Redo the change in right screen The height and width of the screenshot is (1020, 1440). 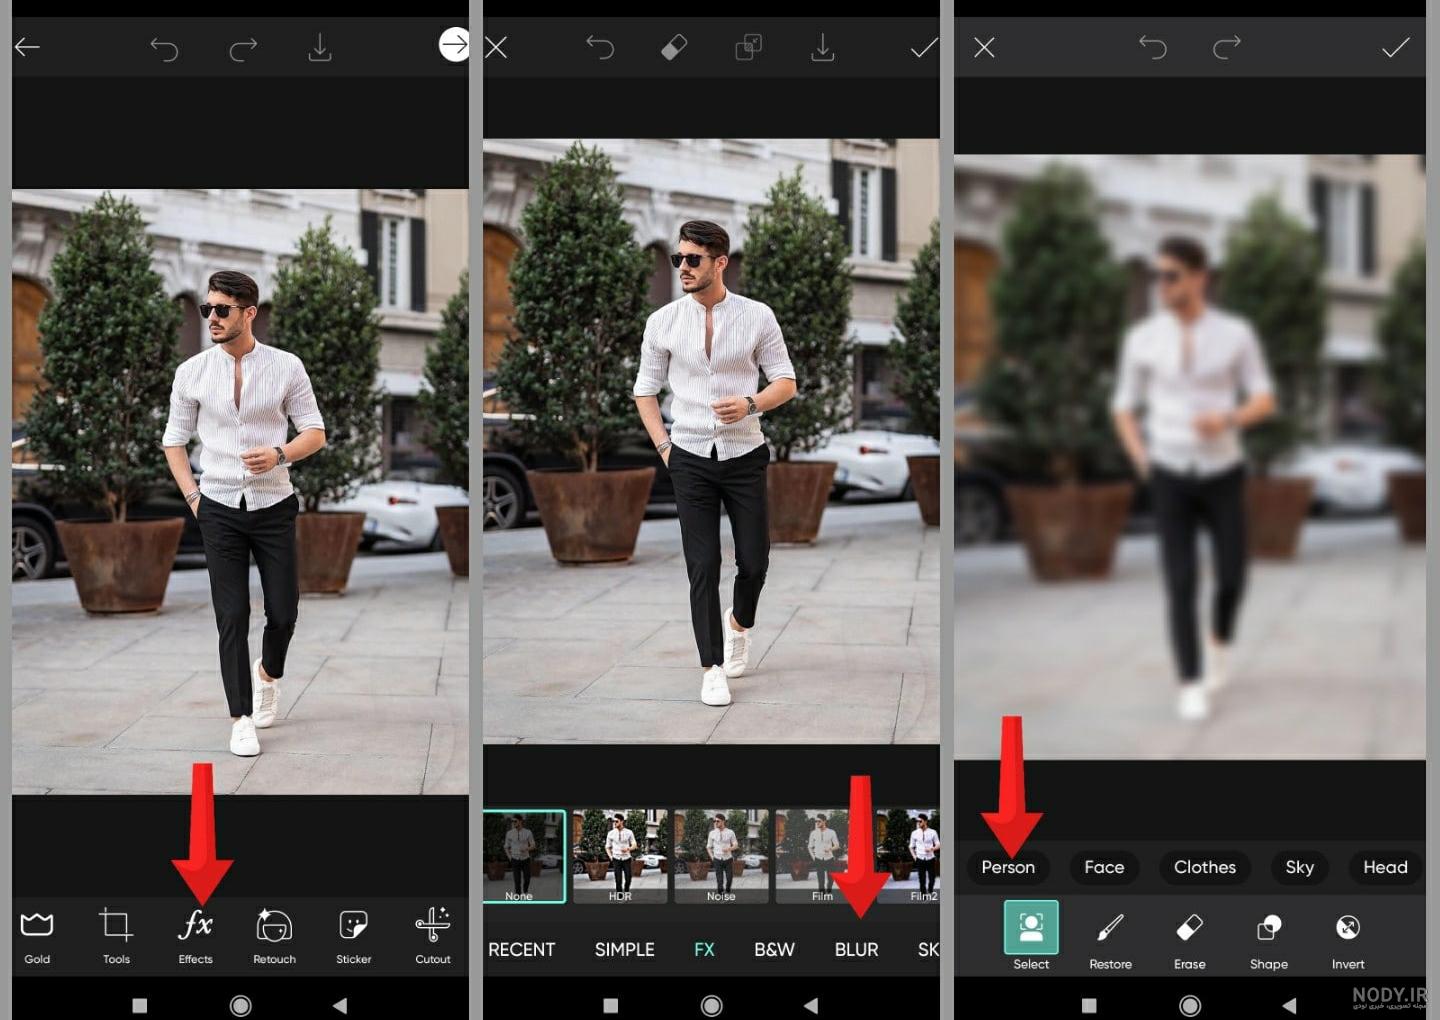point(1227,47)
